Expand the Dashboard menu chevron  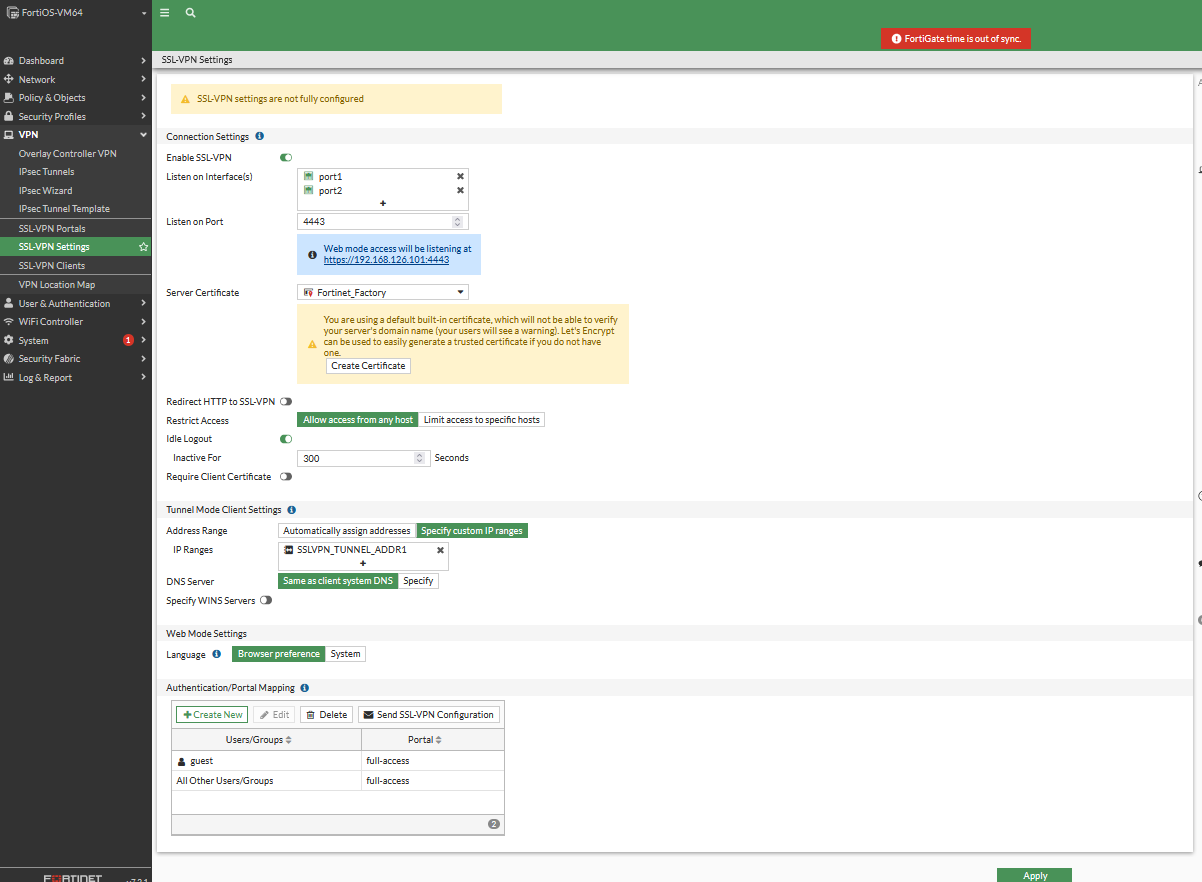coord(144,61)
